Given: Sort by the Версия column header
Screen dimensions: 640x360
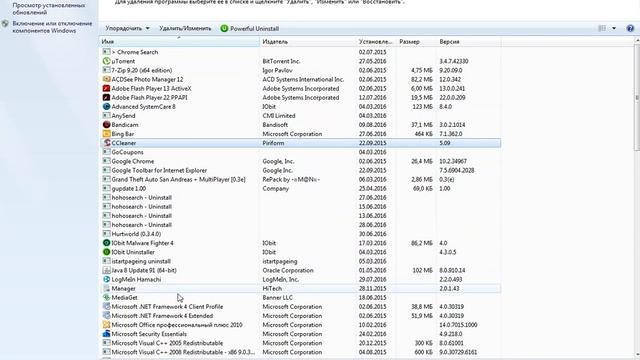Looking at the screenshot, I should tap(469, 42).
